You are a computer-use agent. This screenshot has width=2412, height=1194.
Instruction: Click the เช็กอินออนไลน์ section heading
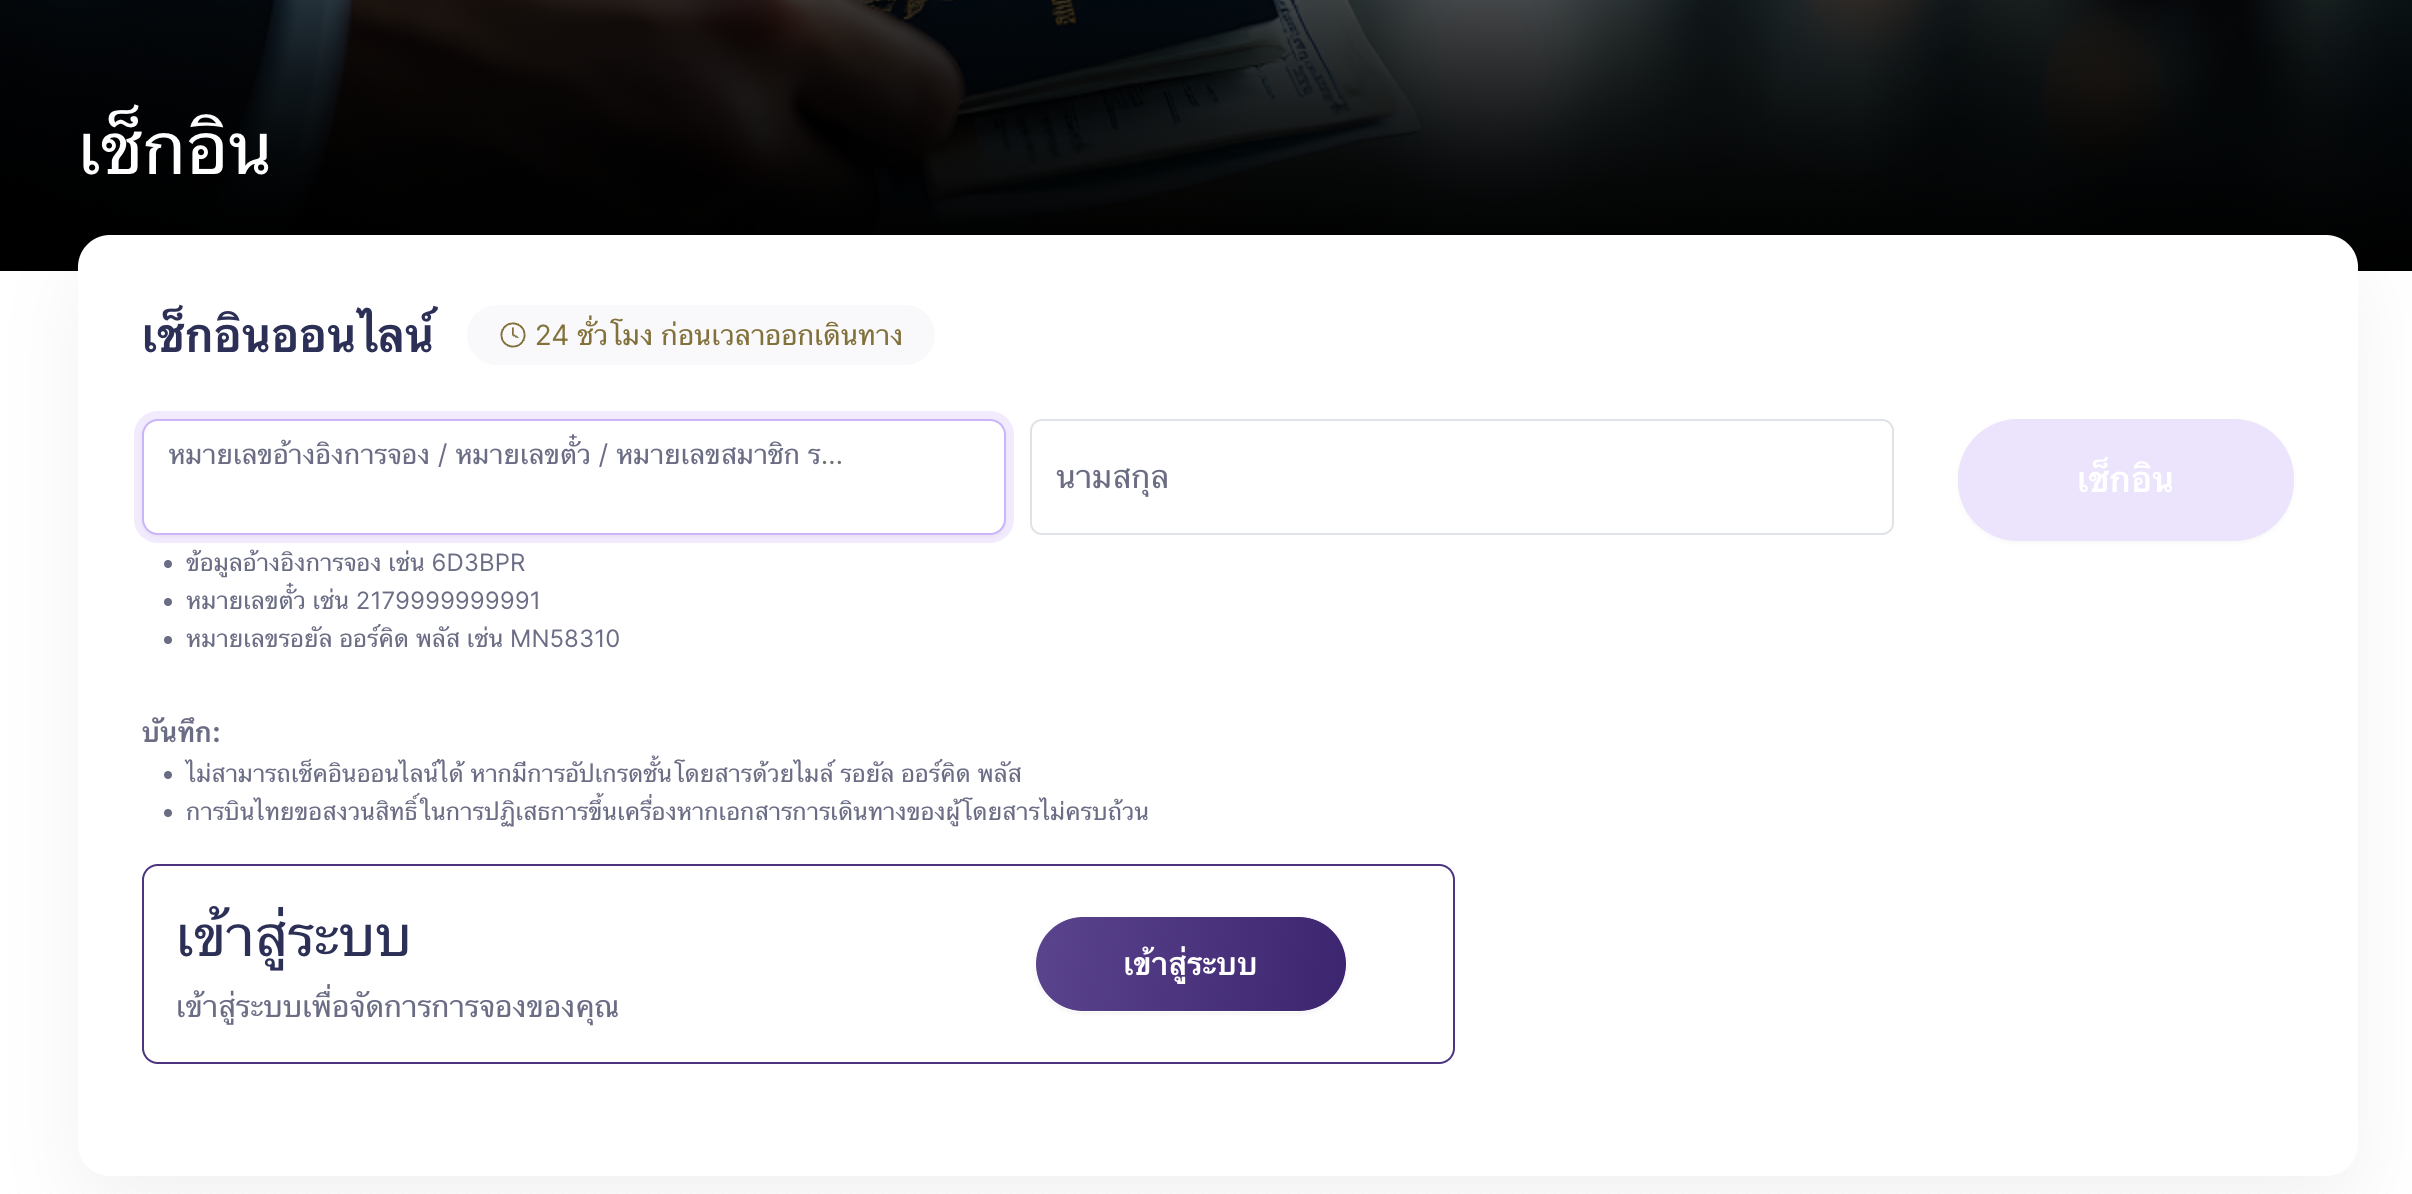pos(288,335)
